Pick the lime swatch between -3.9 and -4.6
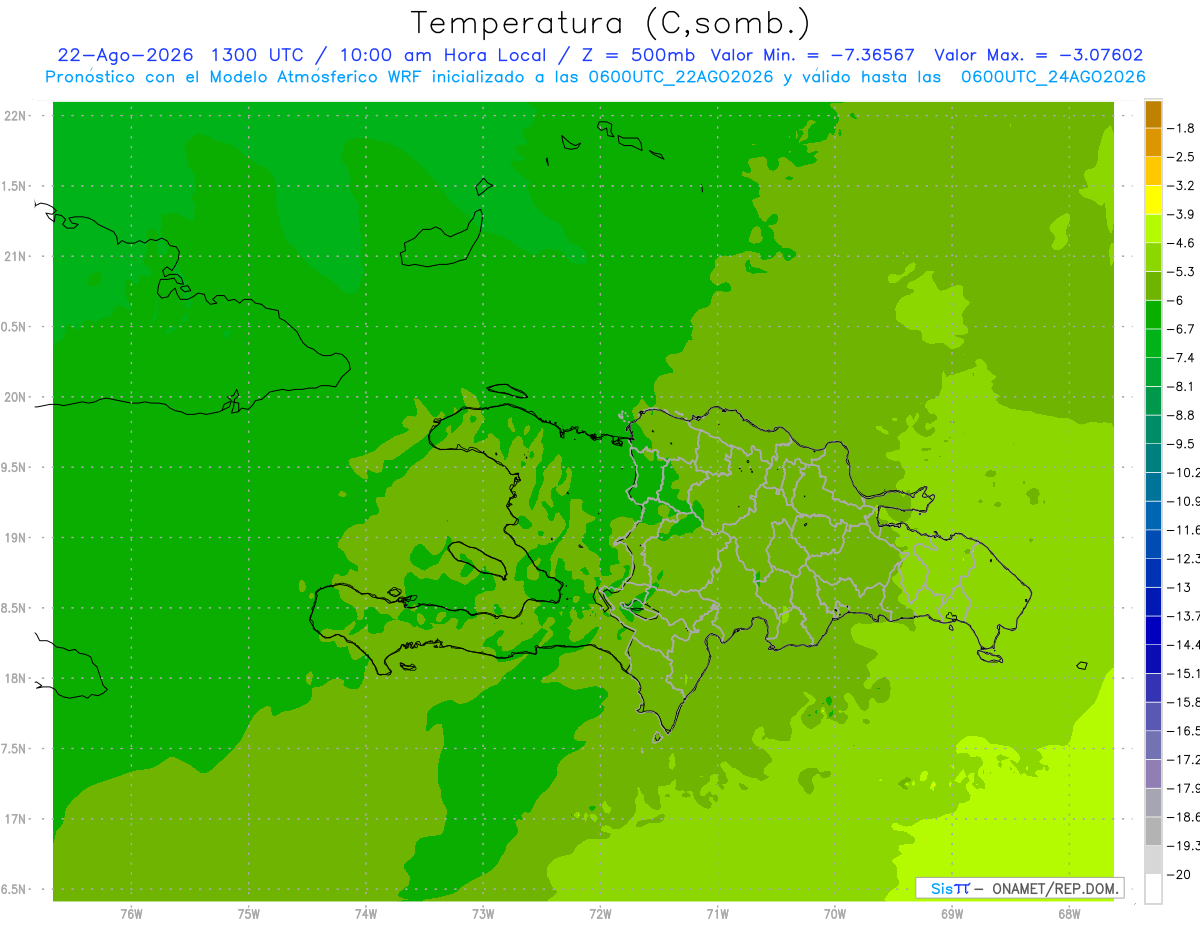 1153,229
